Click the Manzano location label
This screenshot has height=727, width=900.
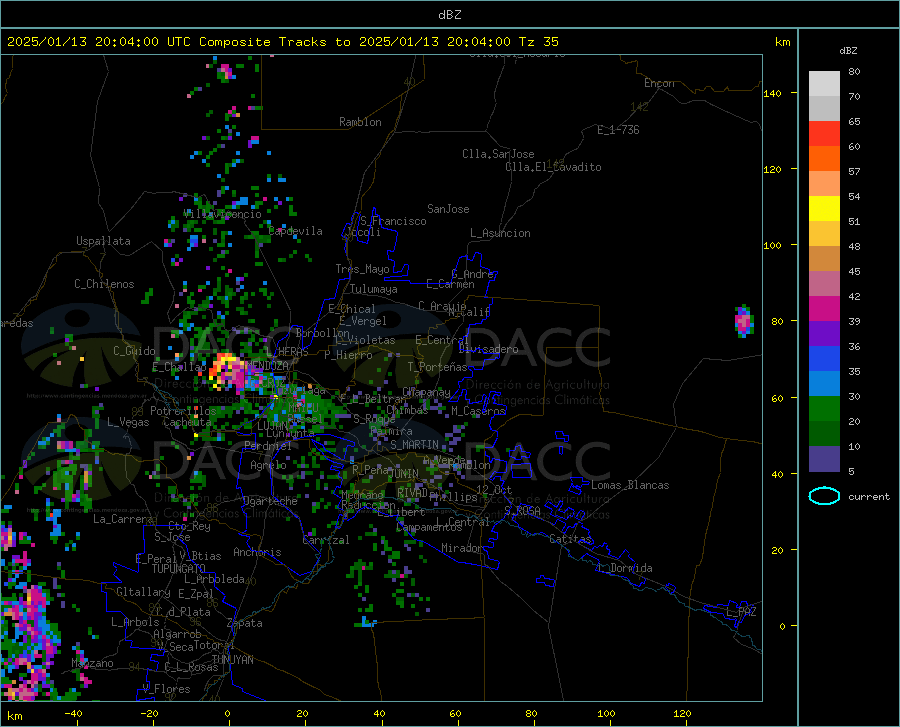[x=92, y=663]
